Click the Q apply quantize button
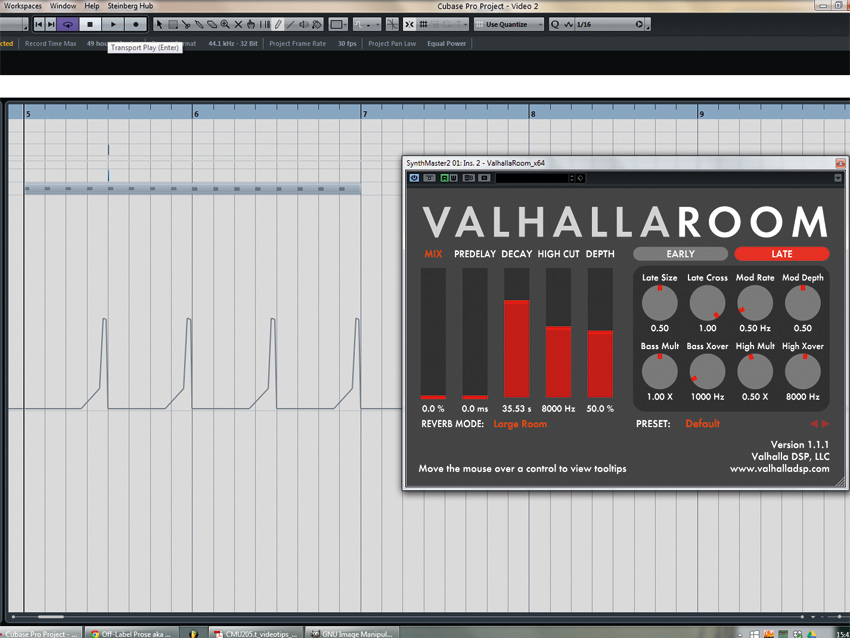This screenshot has width=850, height=638. coord(555,24)
